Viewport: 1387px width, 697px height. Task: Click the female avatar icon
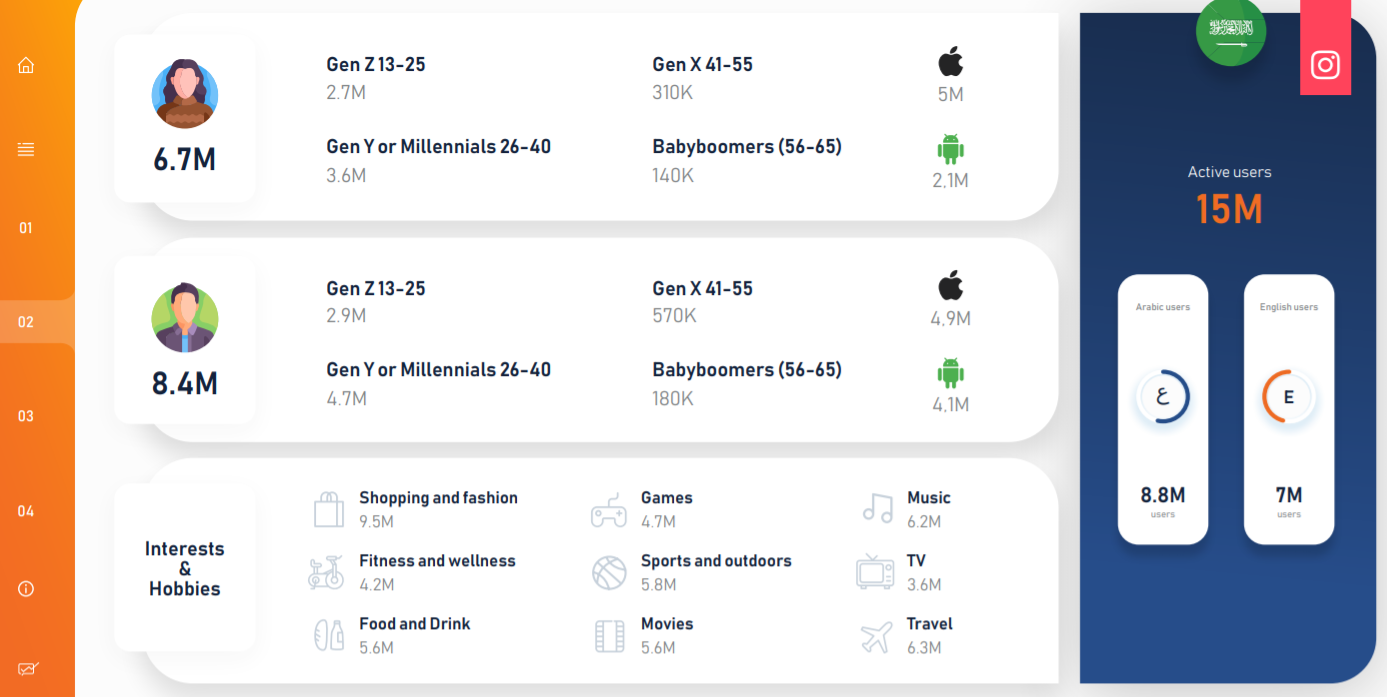coord(185,94)
